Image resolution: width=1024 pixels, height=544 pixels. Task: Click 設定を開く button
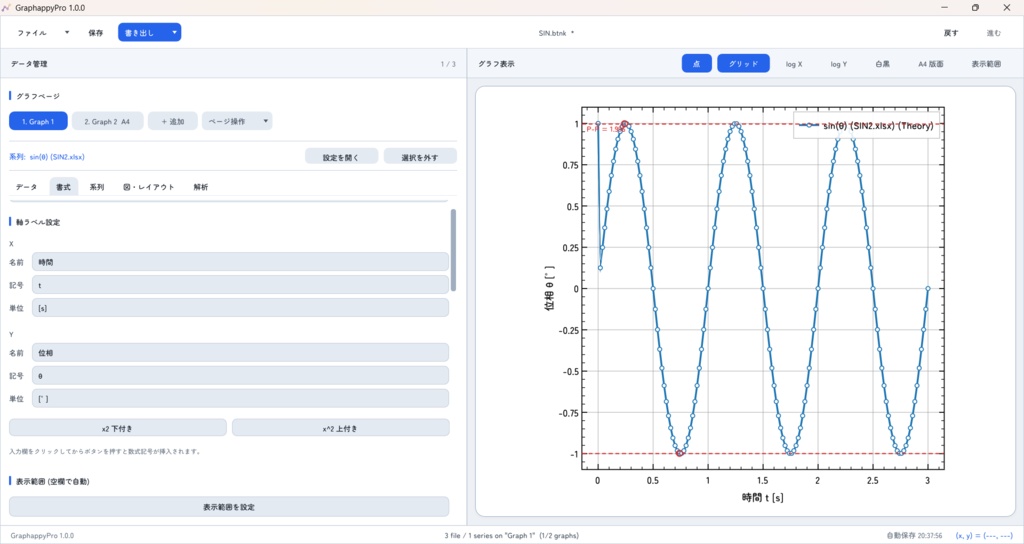[341, 157]
